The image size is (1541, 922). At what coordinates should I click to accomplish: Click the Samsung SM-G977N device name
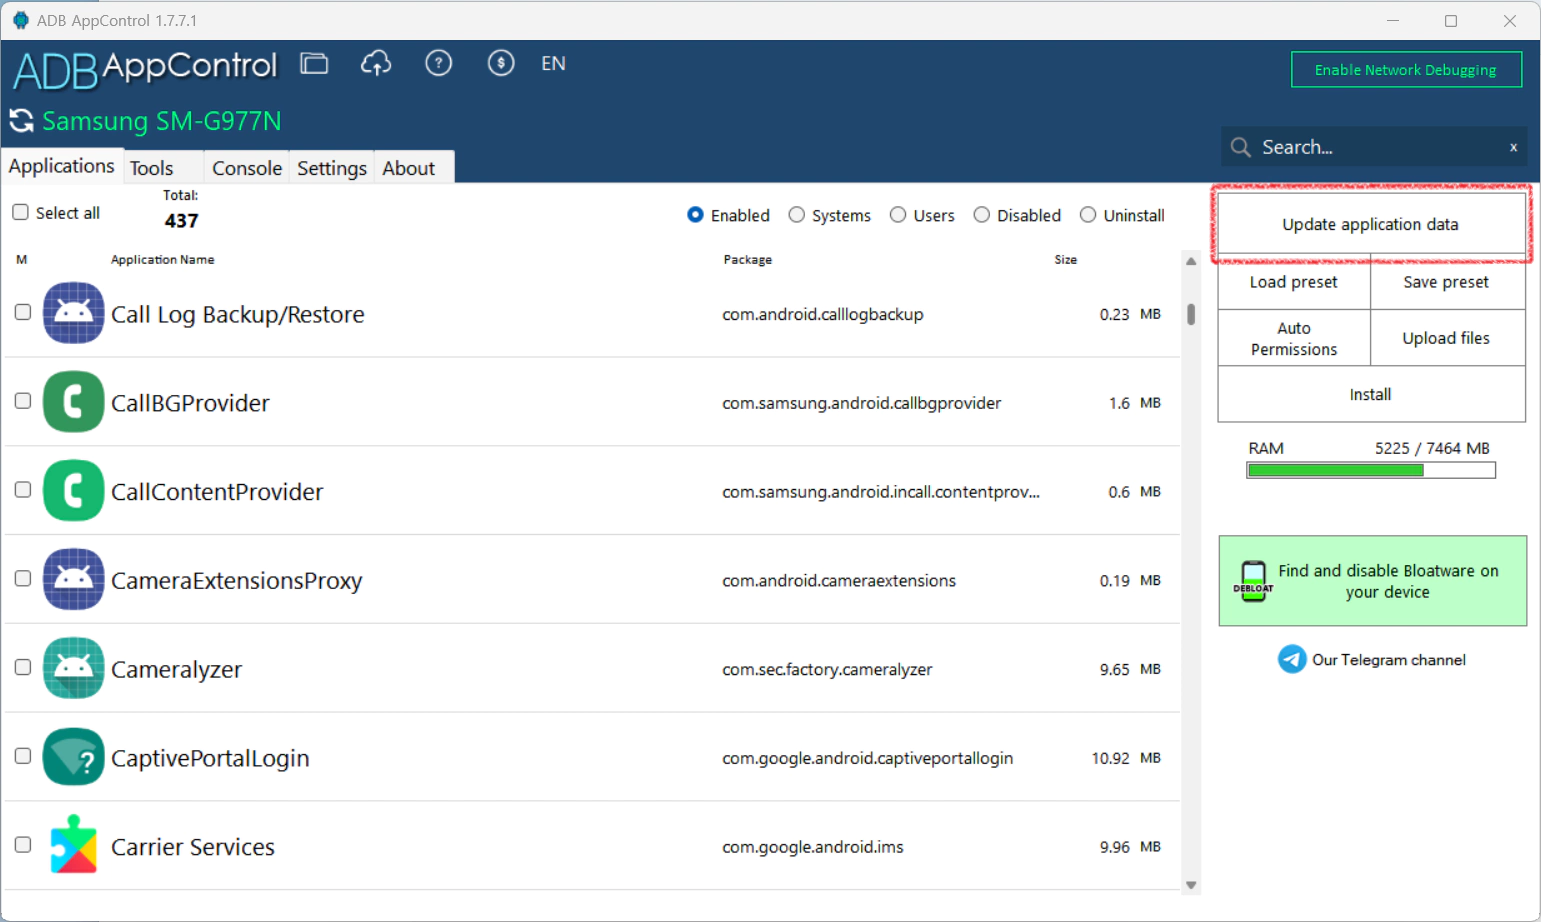coord(162,121)
